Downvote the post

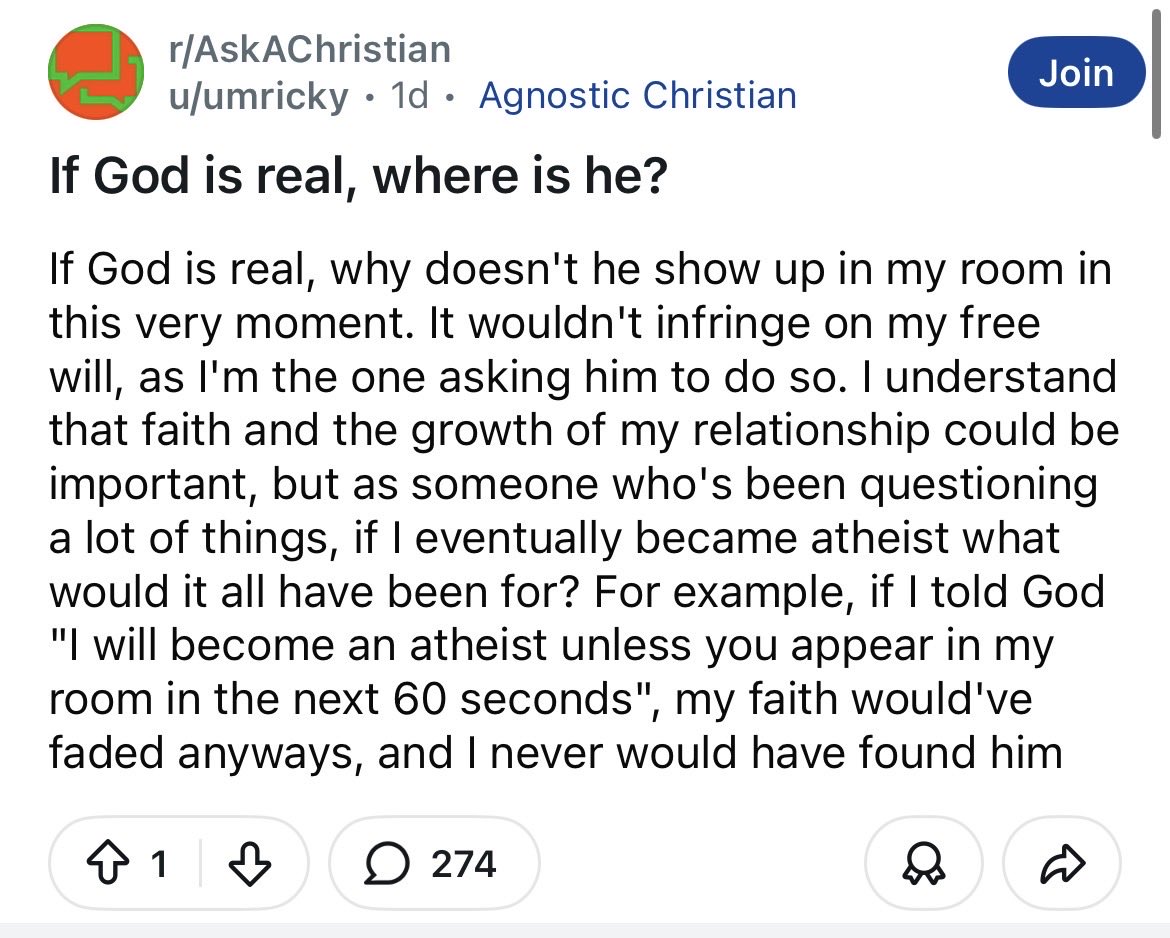[247, 863]
